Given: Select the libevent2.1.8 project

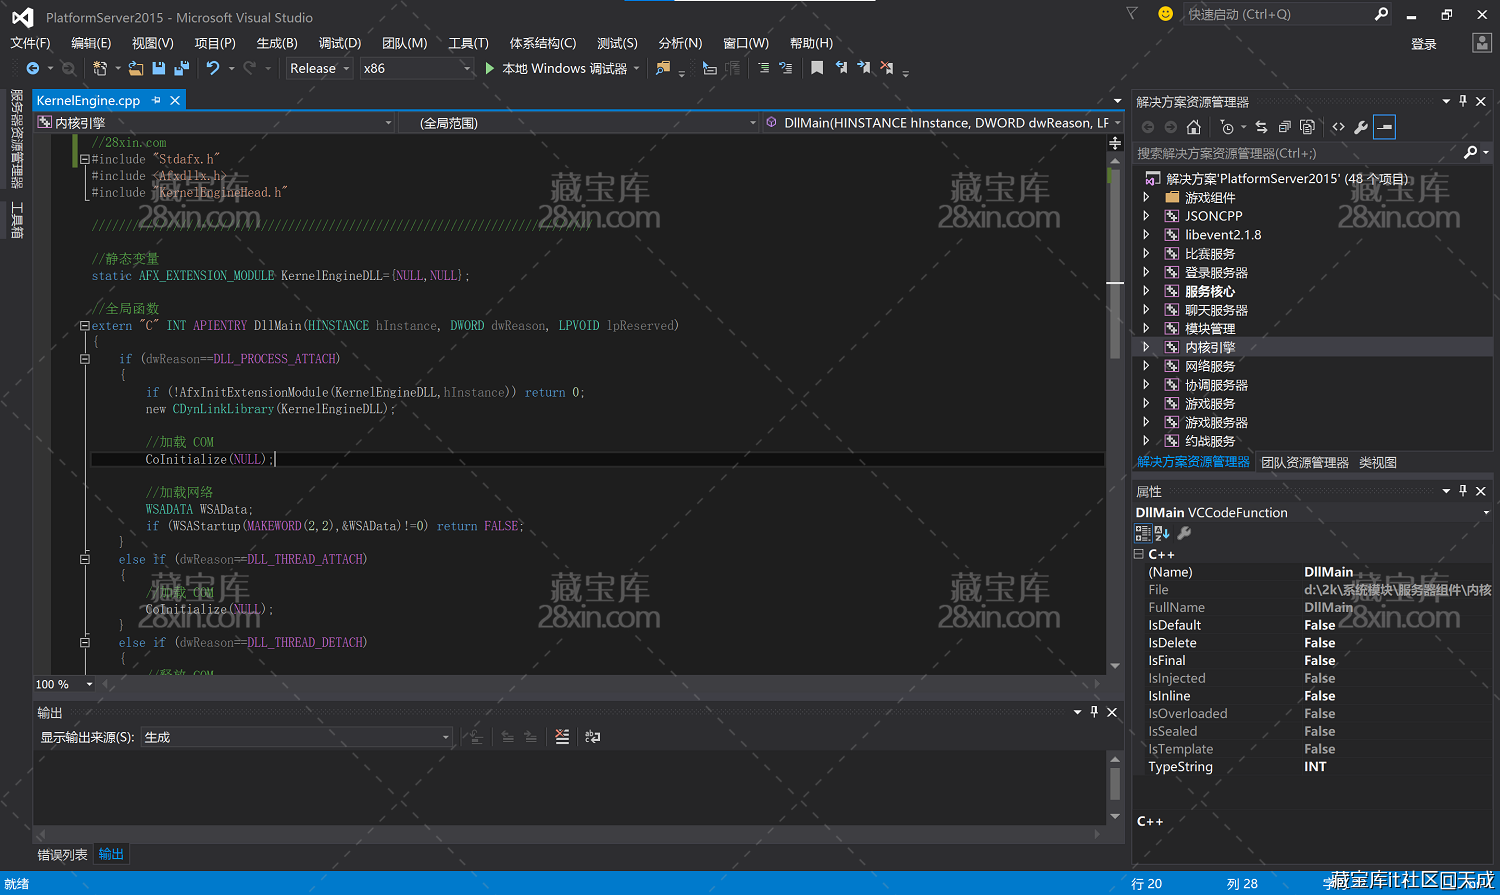Looking at the screenshot, I should pos(1223,235).
